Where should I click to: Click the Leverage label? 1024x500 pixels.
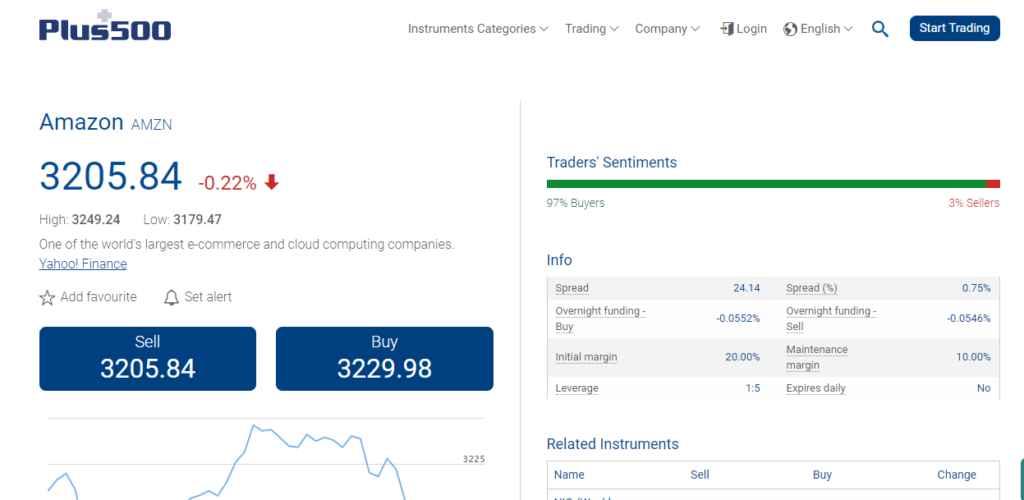click(577, 388)
